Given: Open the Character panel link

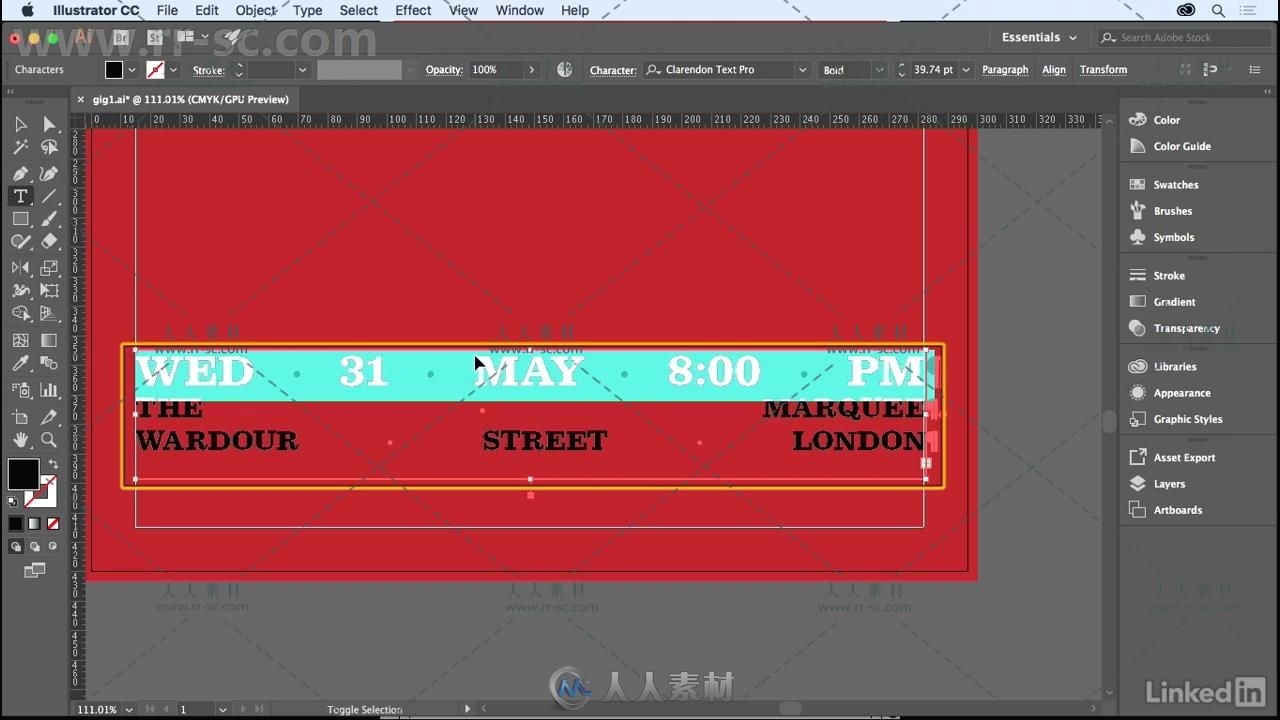Looking at the screenshot, I should [613, 70].
